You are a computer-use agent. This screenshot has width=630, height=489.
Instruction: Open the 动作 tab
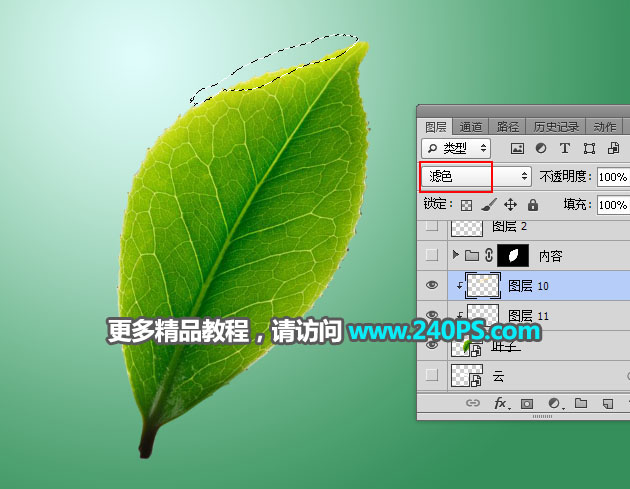(605, 127)
